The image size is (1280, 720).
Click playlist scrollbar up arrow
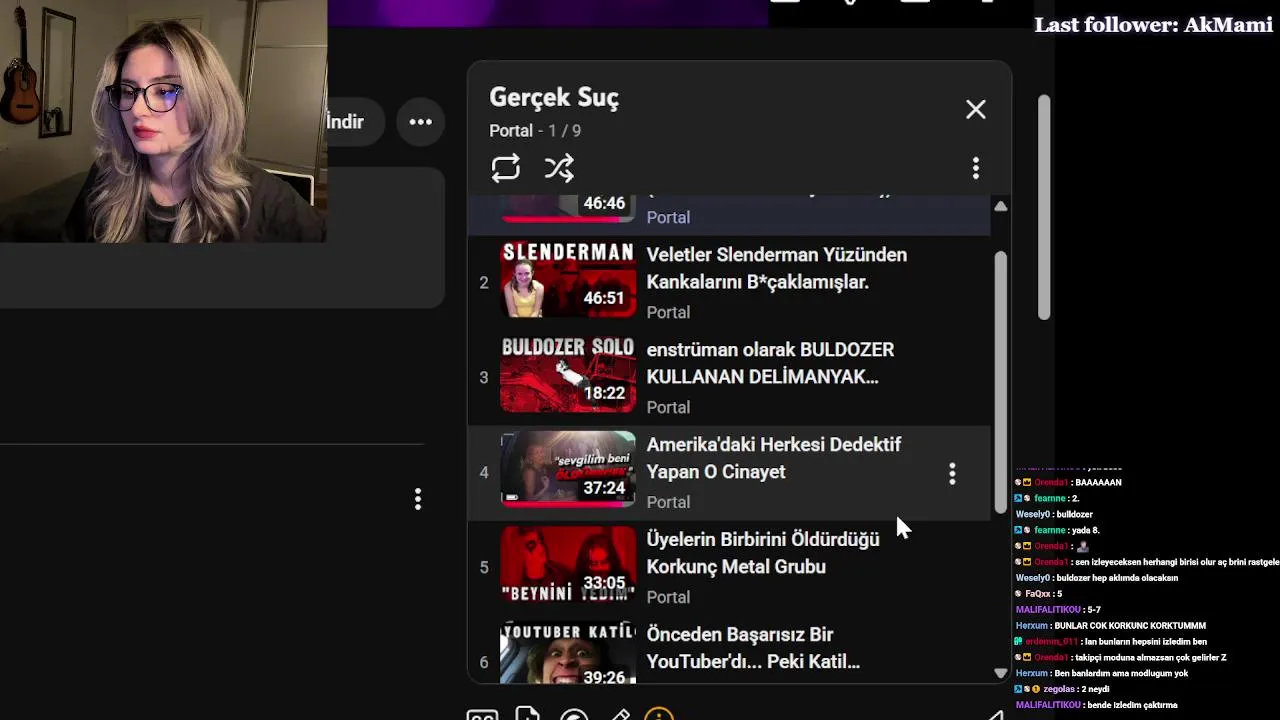click(1000, 206)
